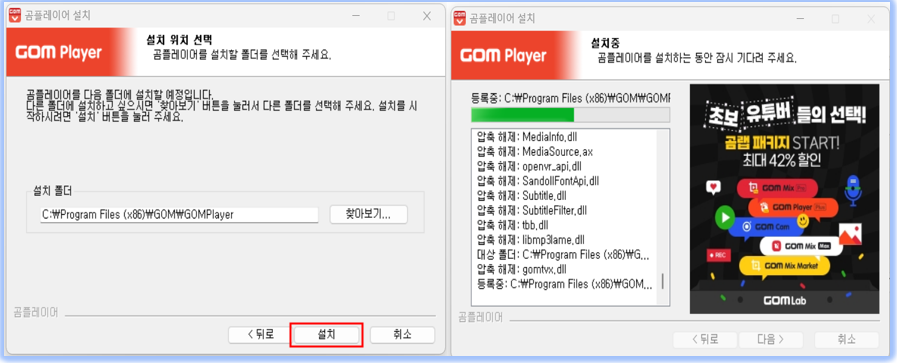The width and height of the screenshot is (897, 363).
Task: Close the right installer window
Action: coord(871,19)
